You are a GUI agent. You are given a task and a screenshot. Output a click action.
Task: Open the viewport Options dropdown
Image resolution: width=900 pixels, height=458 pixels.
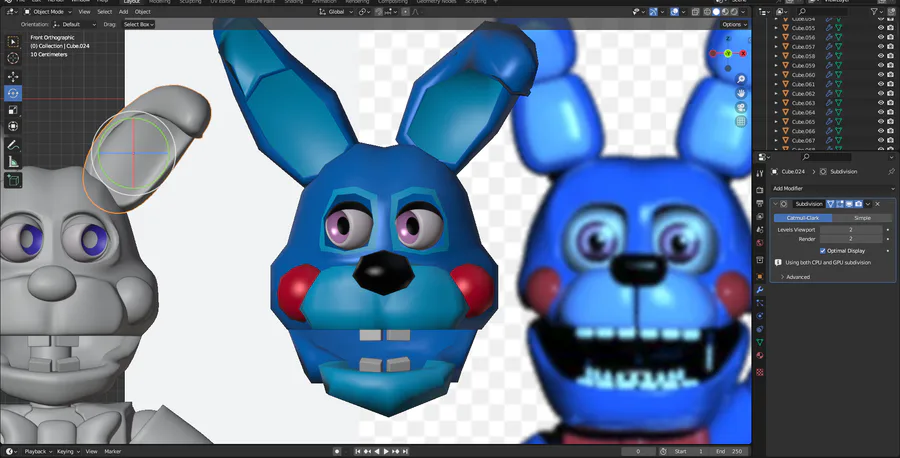pyautogui.click(x=735, y=24)
